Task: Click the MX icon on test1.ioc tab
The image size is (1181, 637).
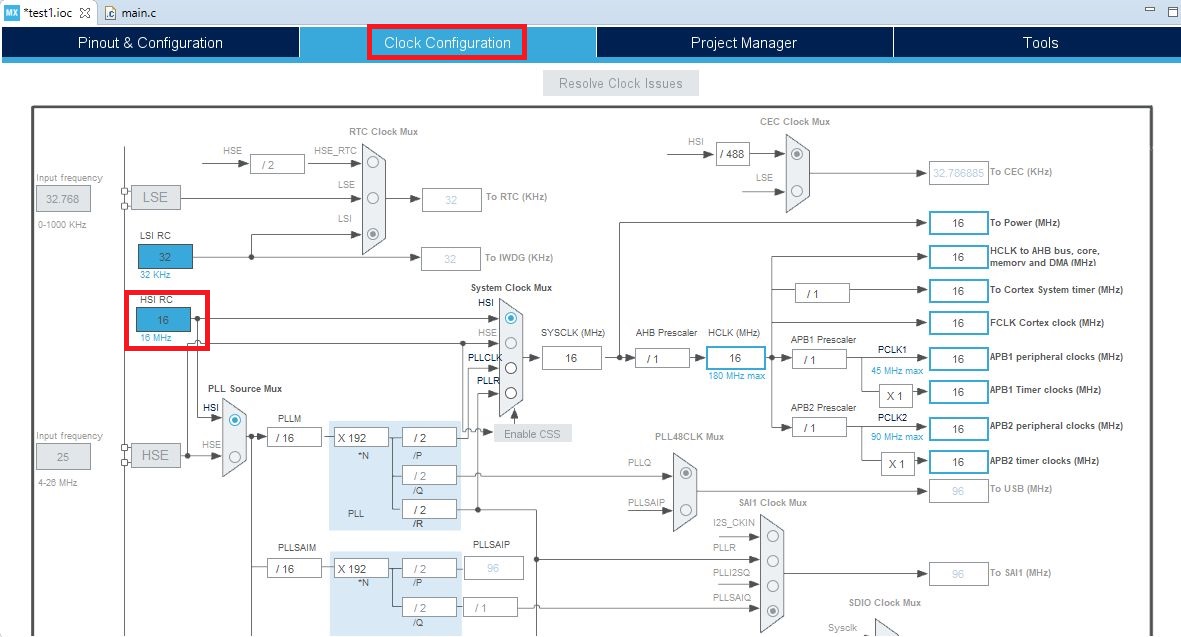Action: (x=11, y=13)
